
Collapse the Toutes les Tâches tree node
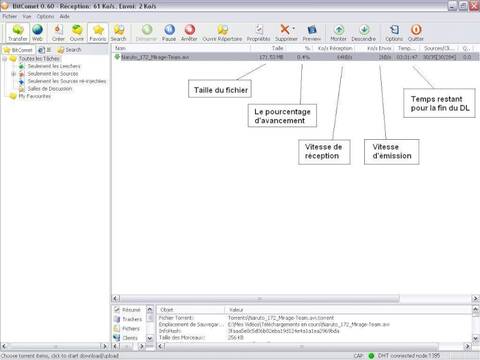click(5, 59)
